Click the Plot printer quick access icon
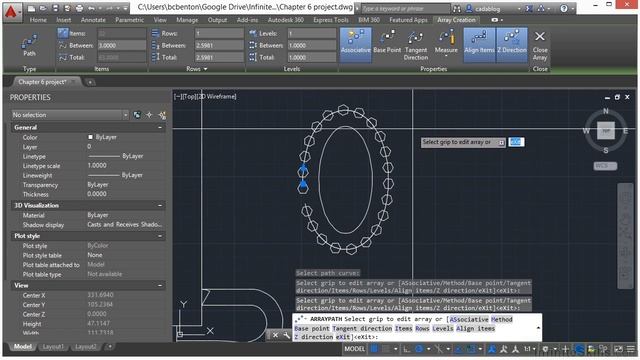 80,8
